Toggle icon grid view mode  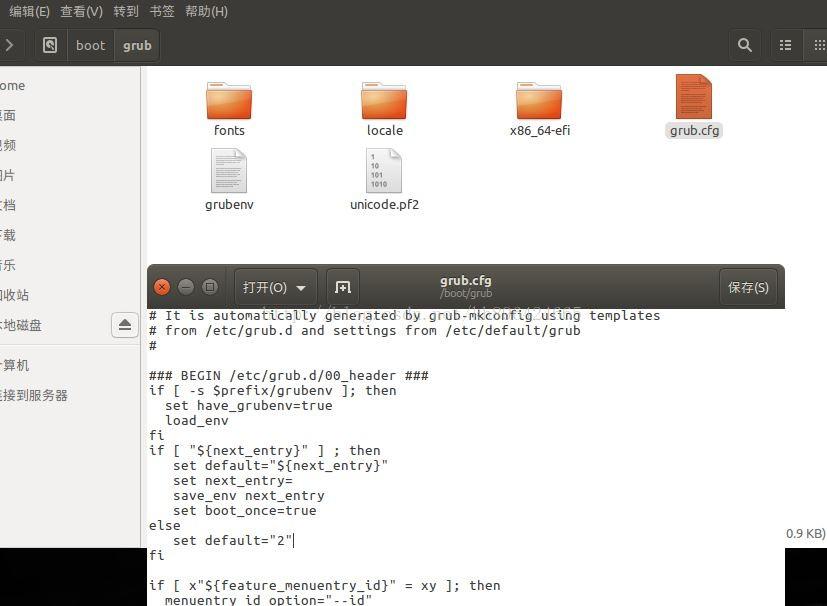click(821, 45)
